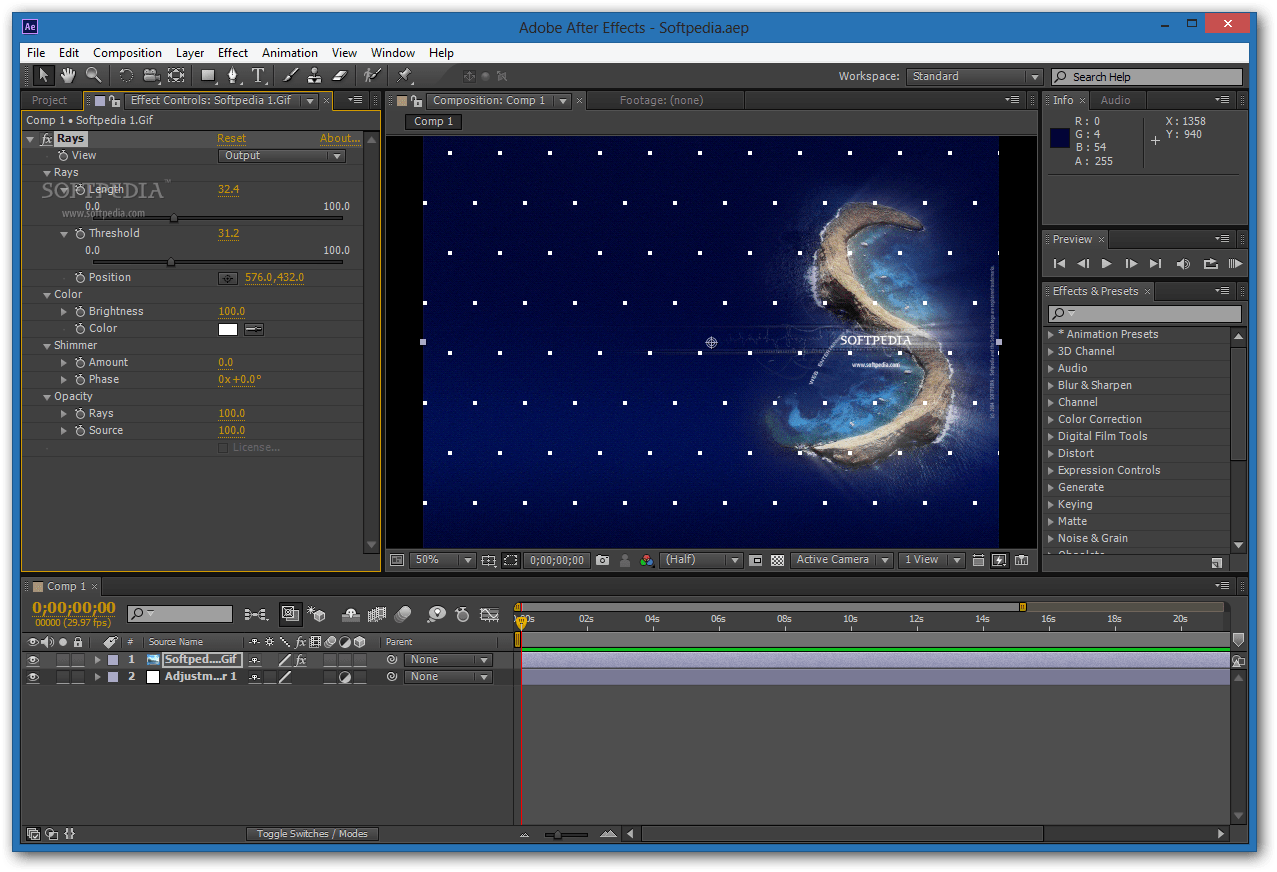
Task: Click Fast Previews lightning icon
Action: [x=999, y=560]
